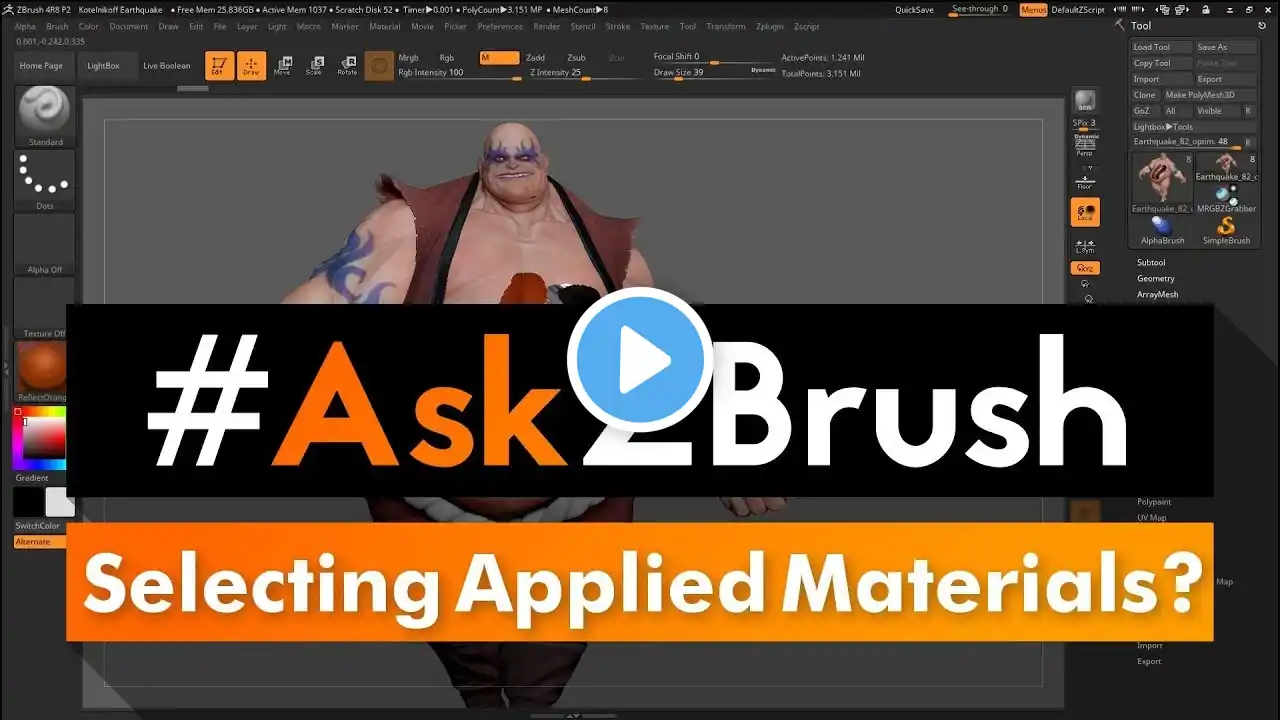Toggle the Rgb channel button
Screen dimensions: 1280x720
click(x=447, y=58)
